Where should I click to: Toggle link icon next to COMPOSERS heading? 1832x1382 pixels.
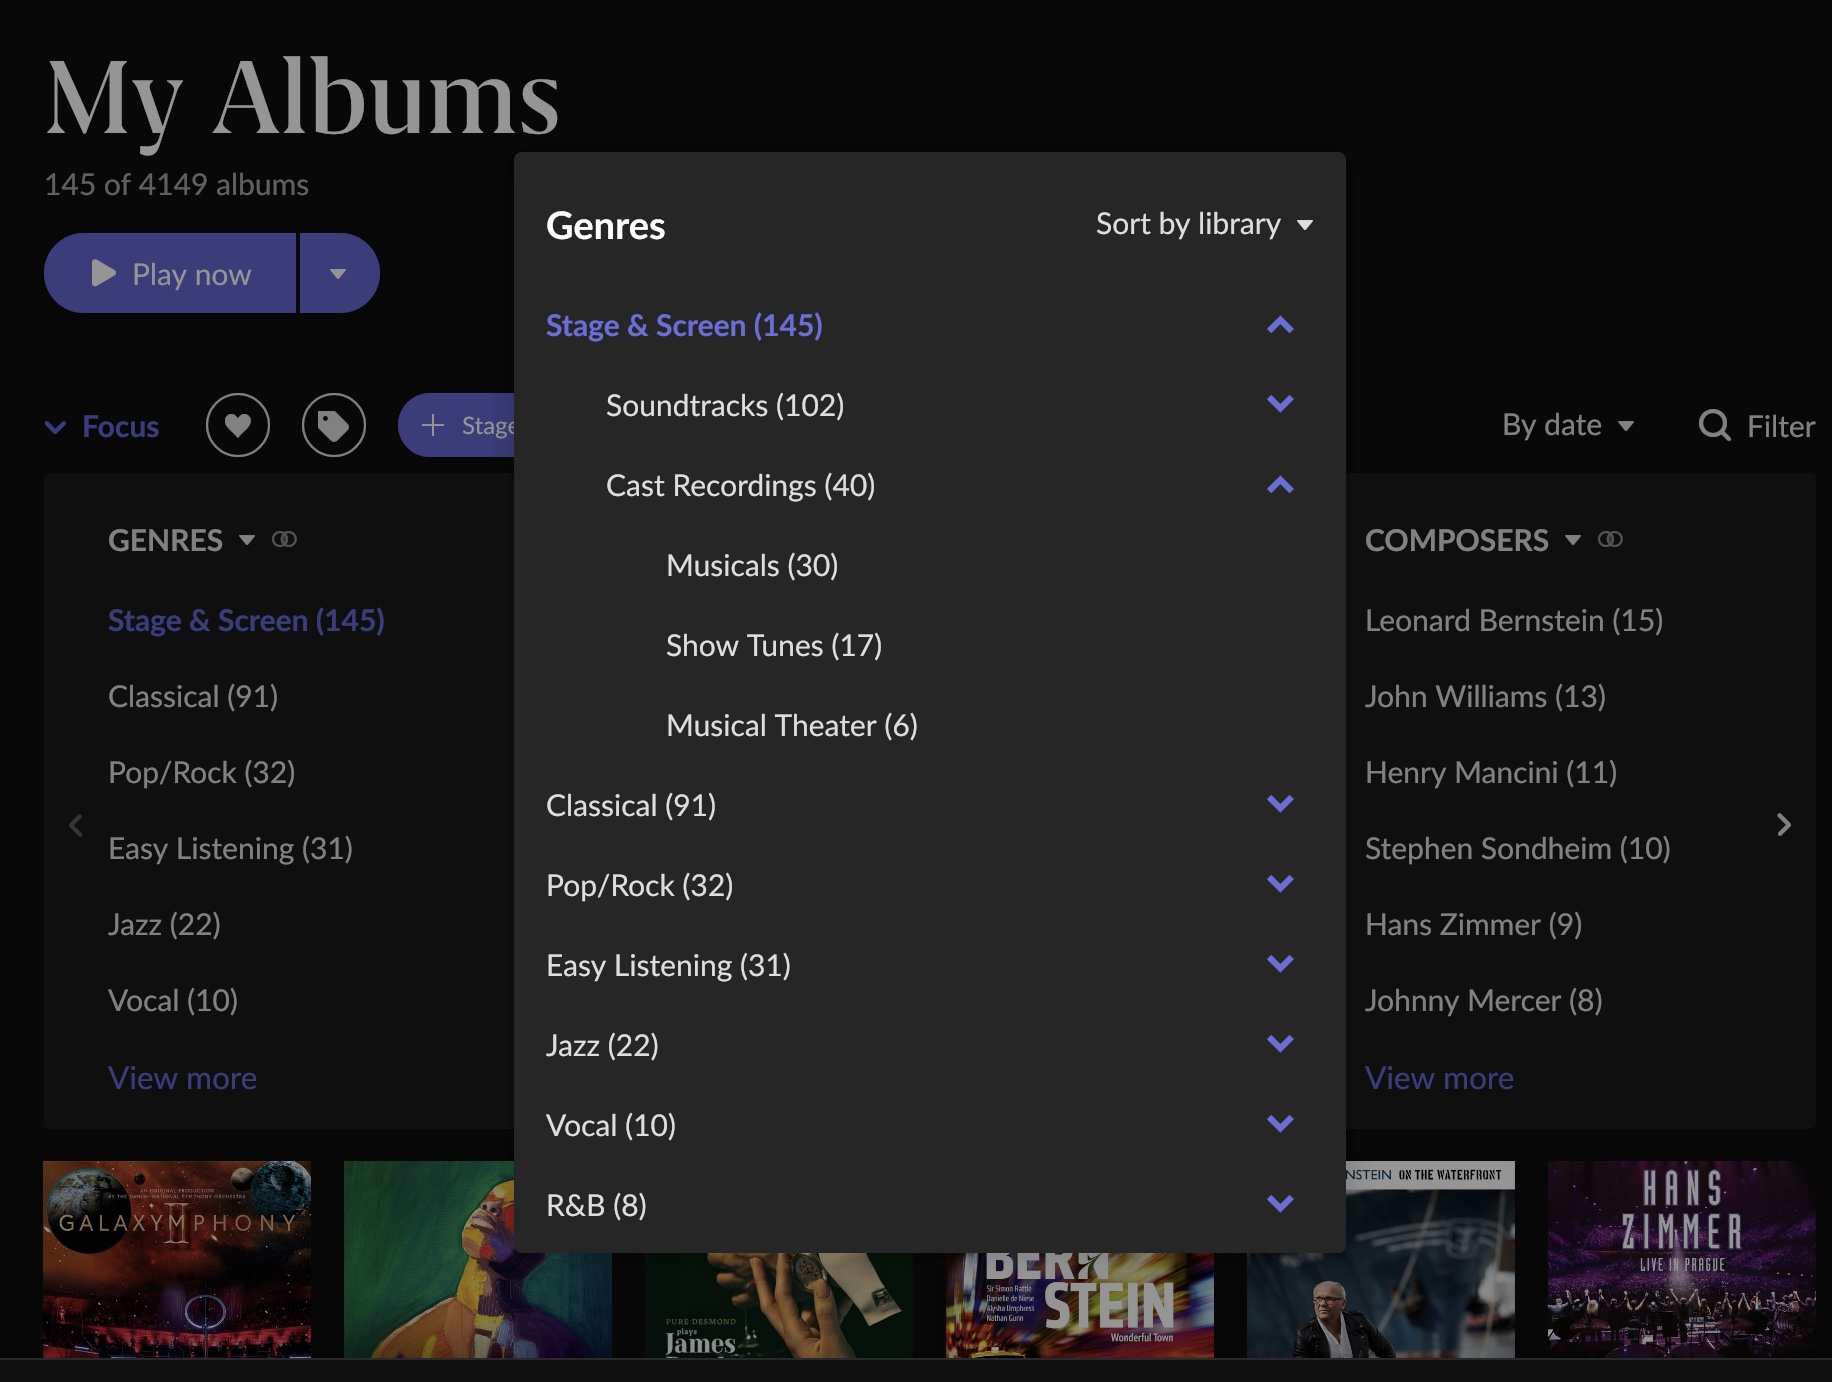1610,540
